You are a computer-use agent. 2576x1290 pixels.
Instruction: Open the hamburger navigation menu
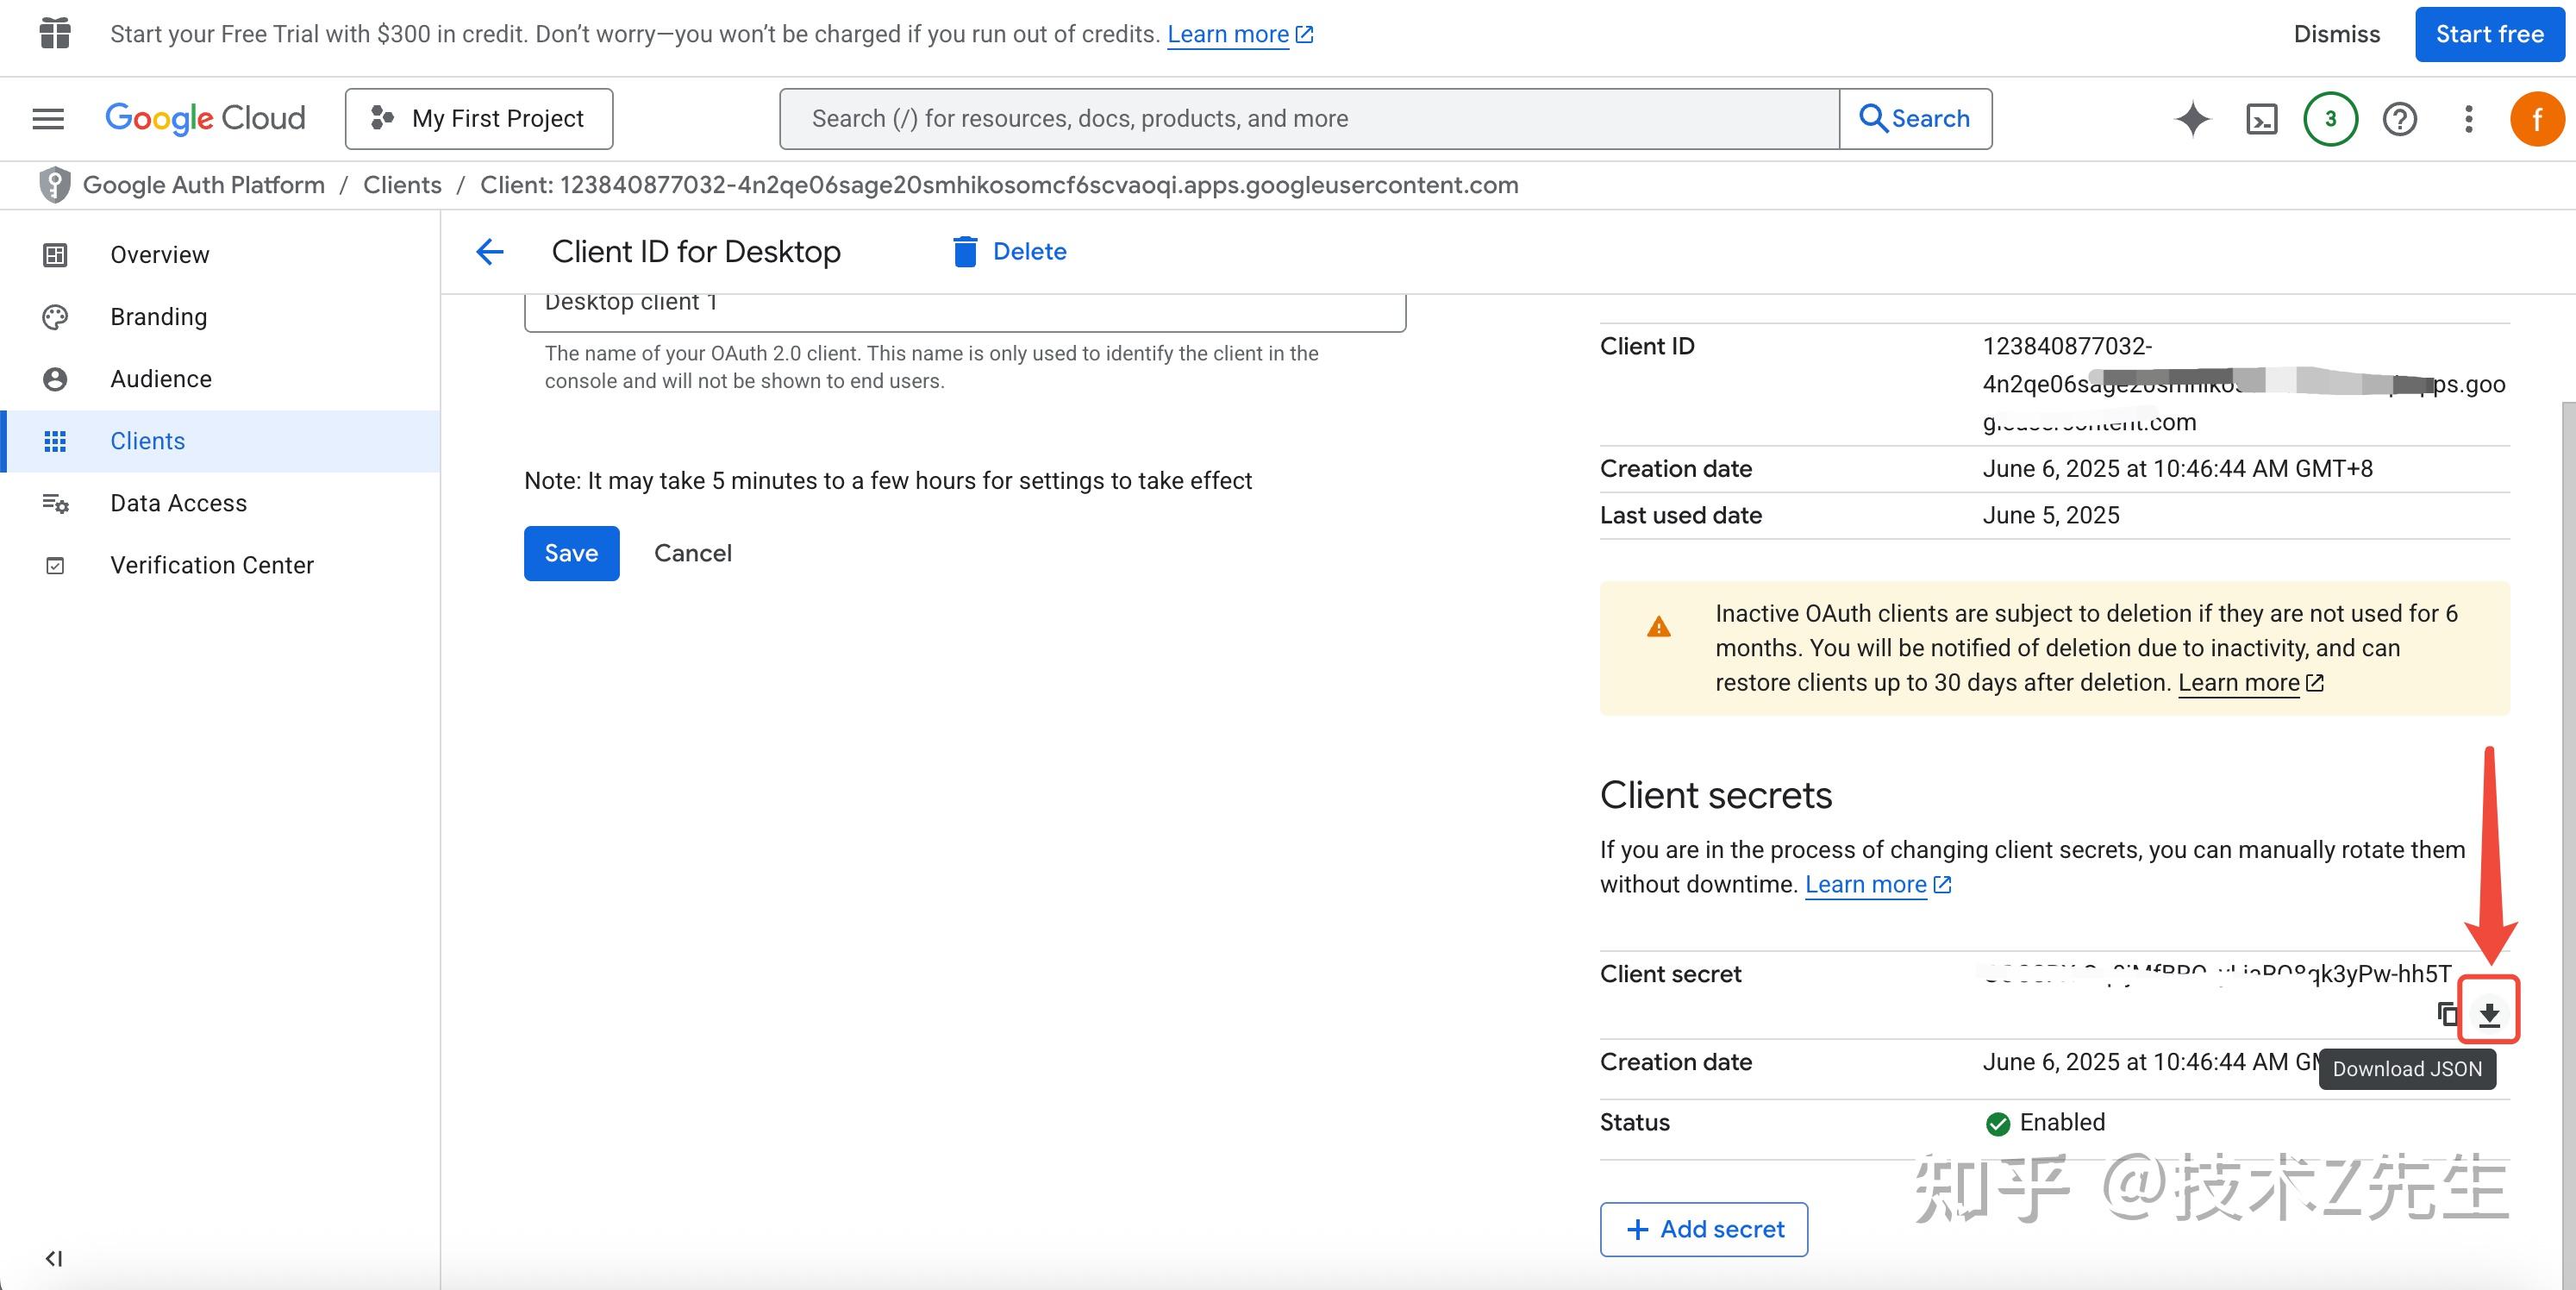(x=48, y=119)
